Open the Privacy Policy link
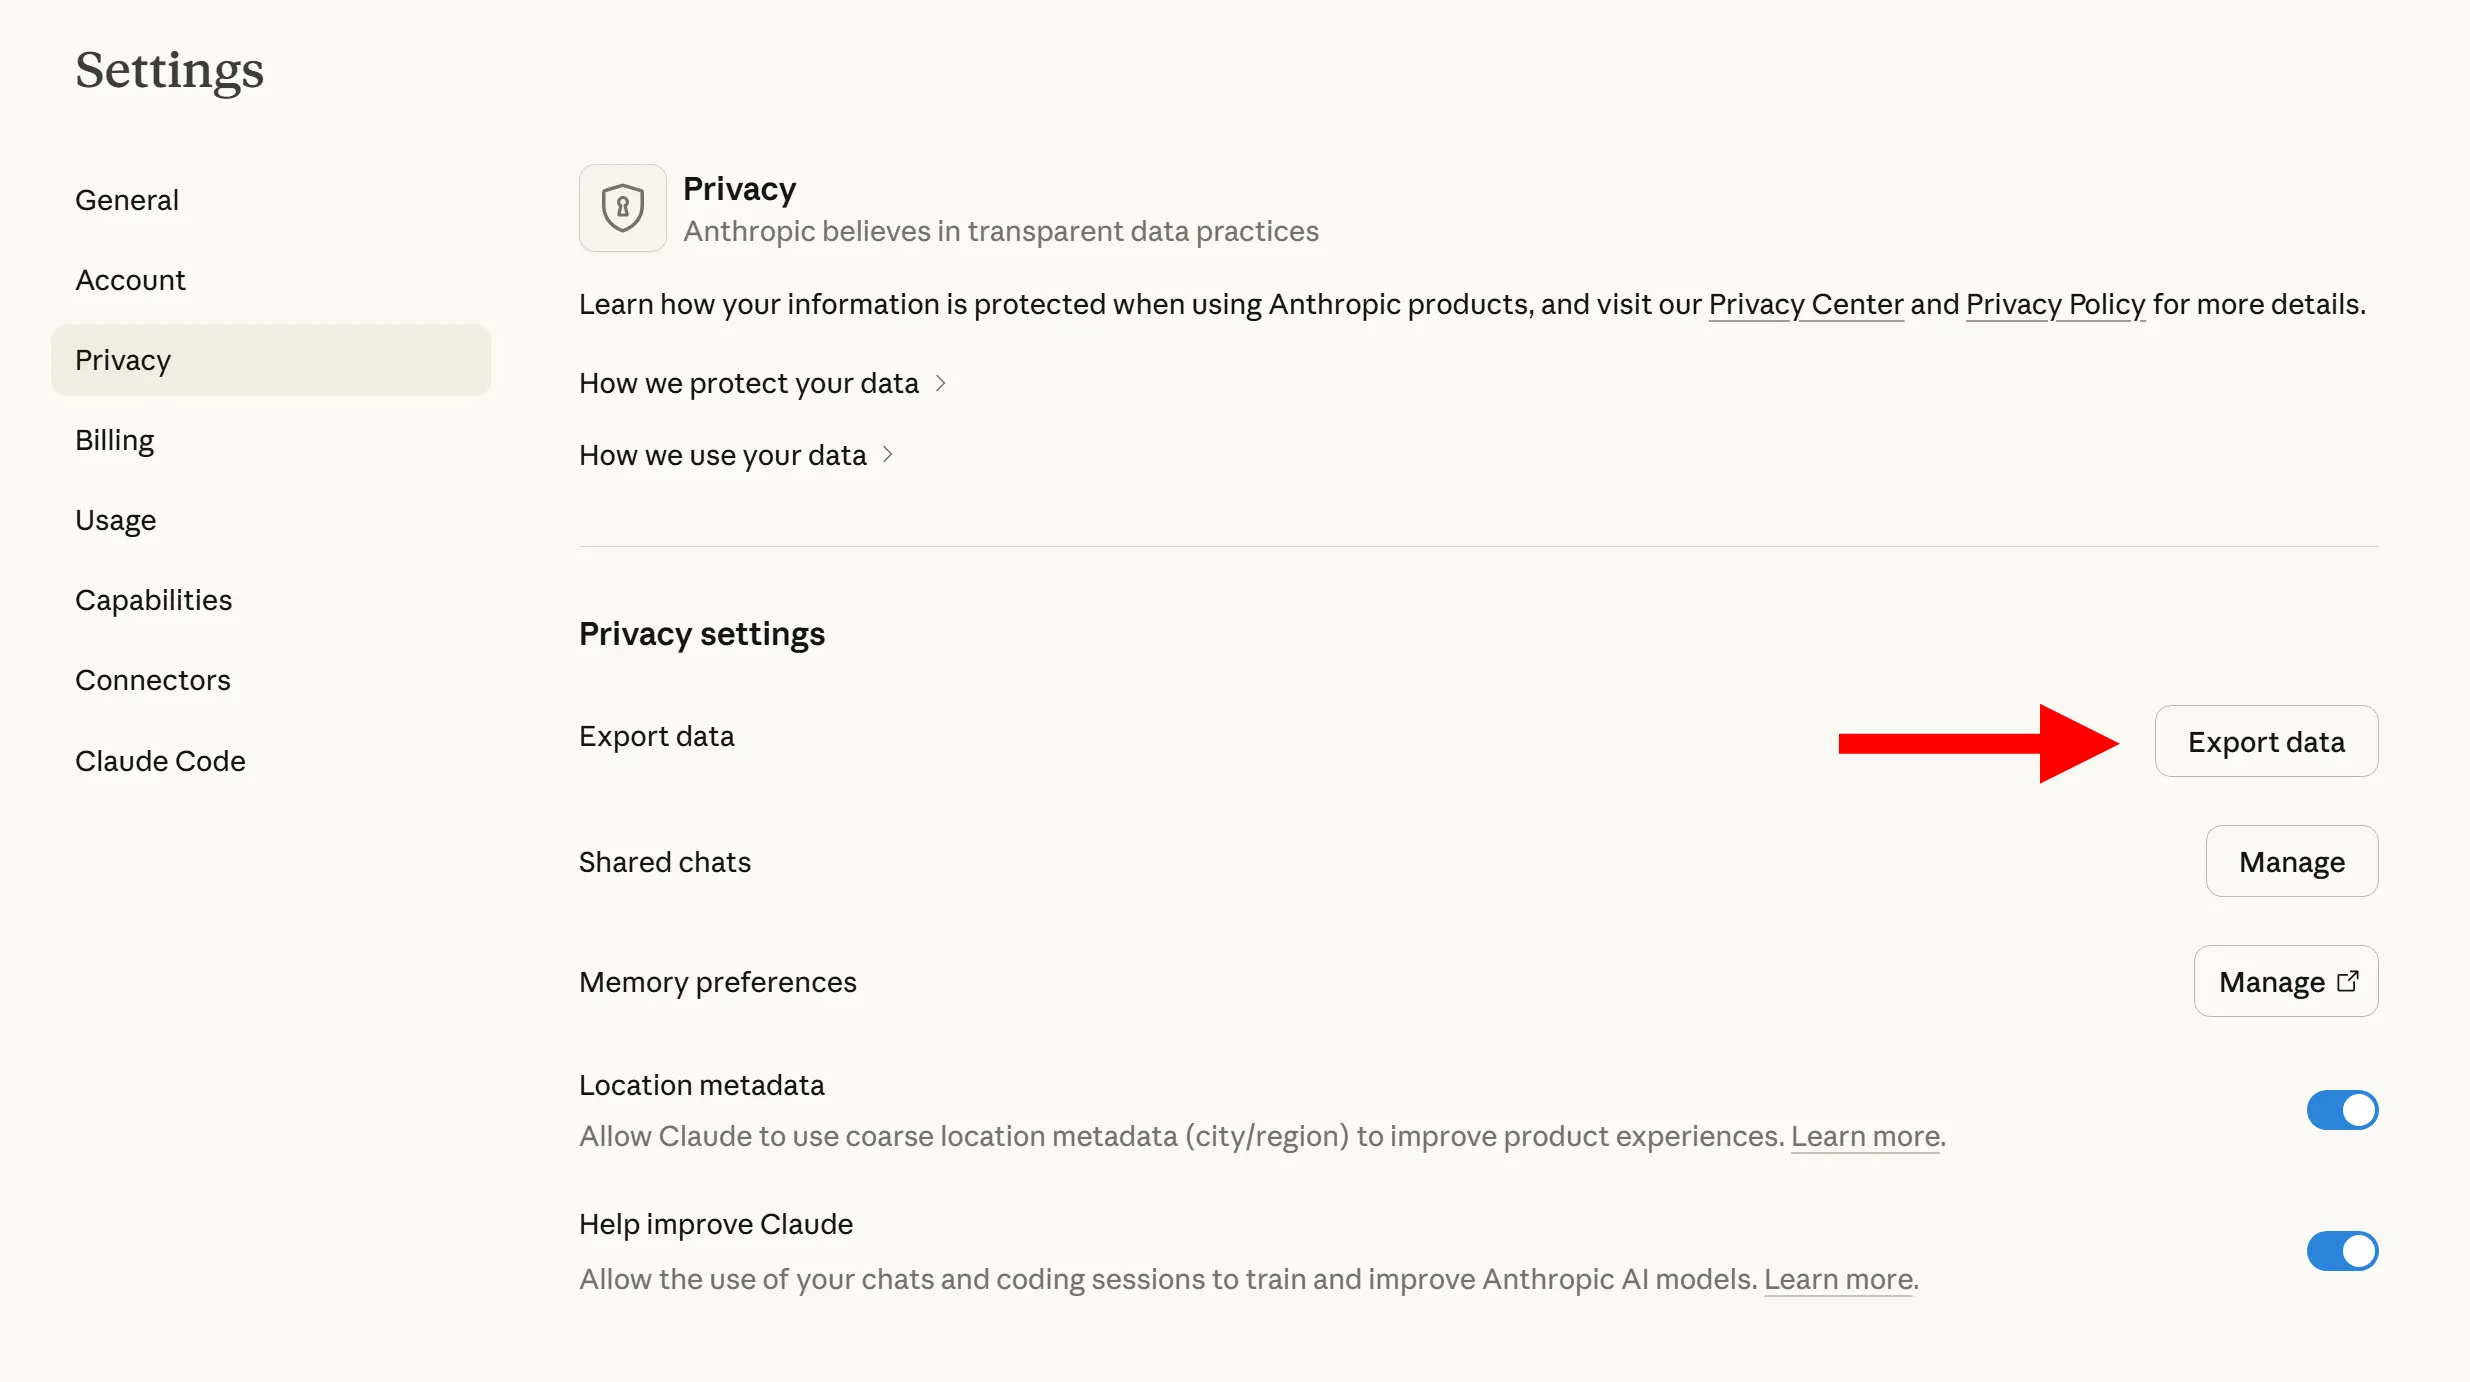Image resolution: width=2470 pixels, height=1382 pixels. point(2055,304)
